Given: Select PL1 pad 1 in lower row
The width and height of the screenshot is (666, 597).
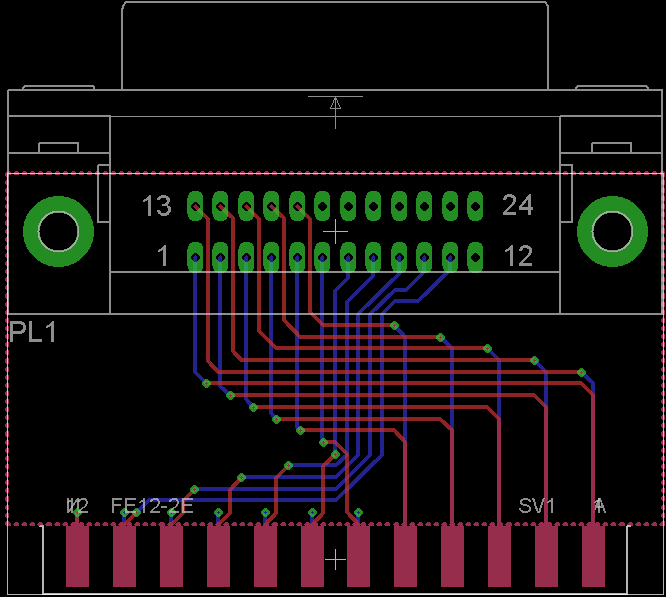Looking at the screenshot, I should (195, 257).
